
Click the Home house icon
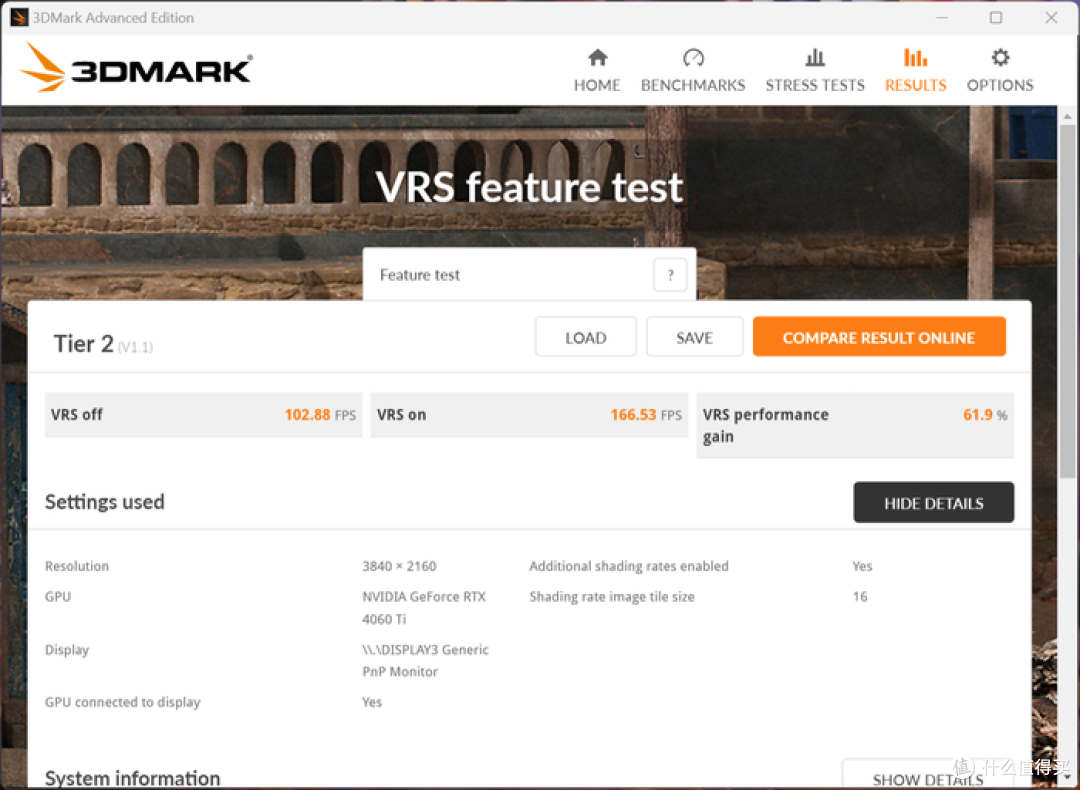click(597, 57)
